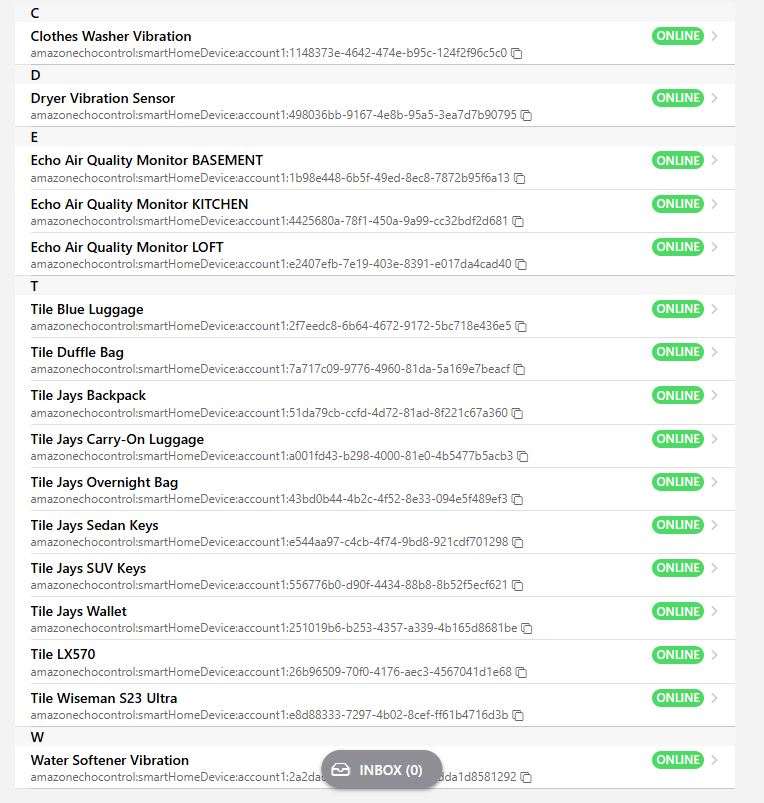Select the Tile Jays Overnight Bag entry
The height and width of the screenshot is (803, 764).
tap(104, 482)
